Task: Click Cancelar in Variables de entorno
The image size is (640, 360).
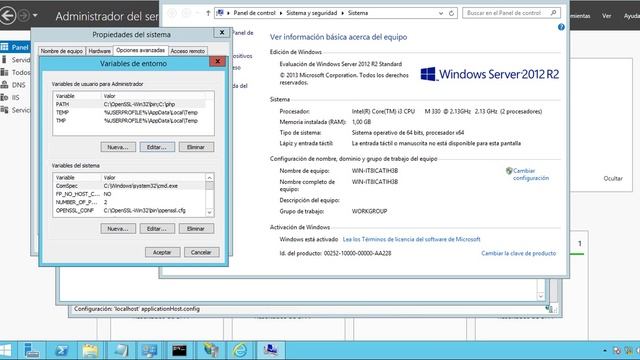Action: (x=201, y=252)
